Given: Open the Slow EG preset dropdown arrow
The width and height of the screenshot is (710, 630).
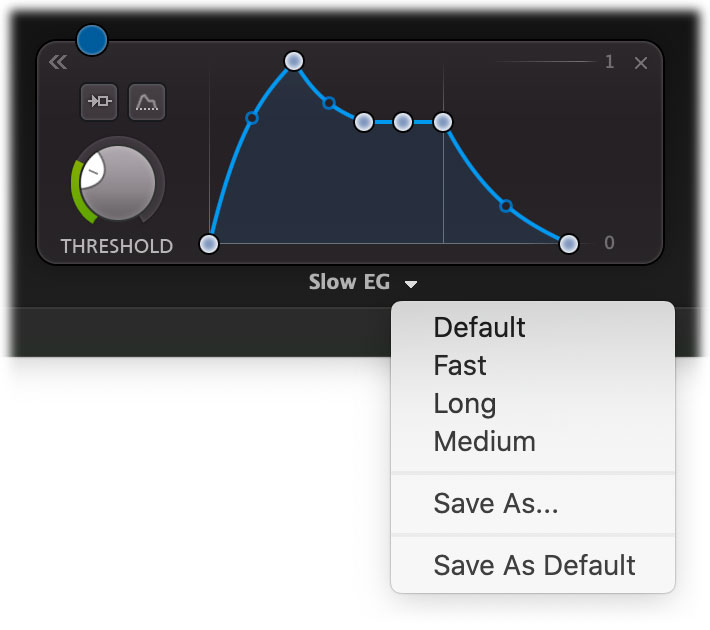Looking at the screenshot, I should click(411, 284).
